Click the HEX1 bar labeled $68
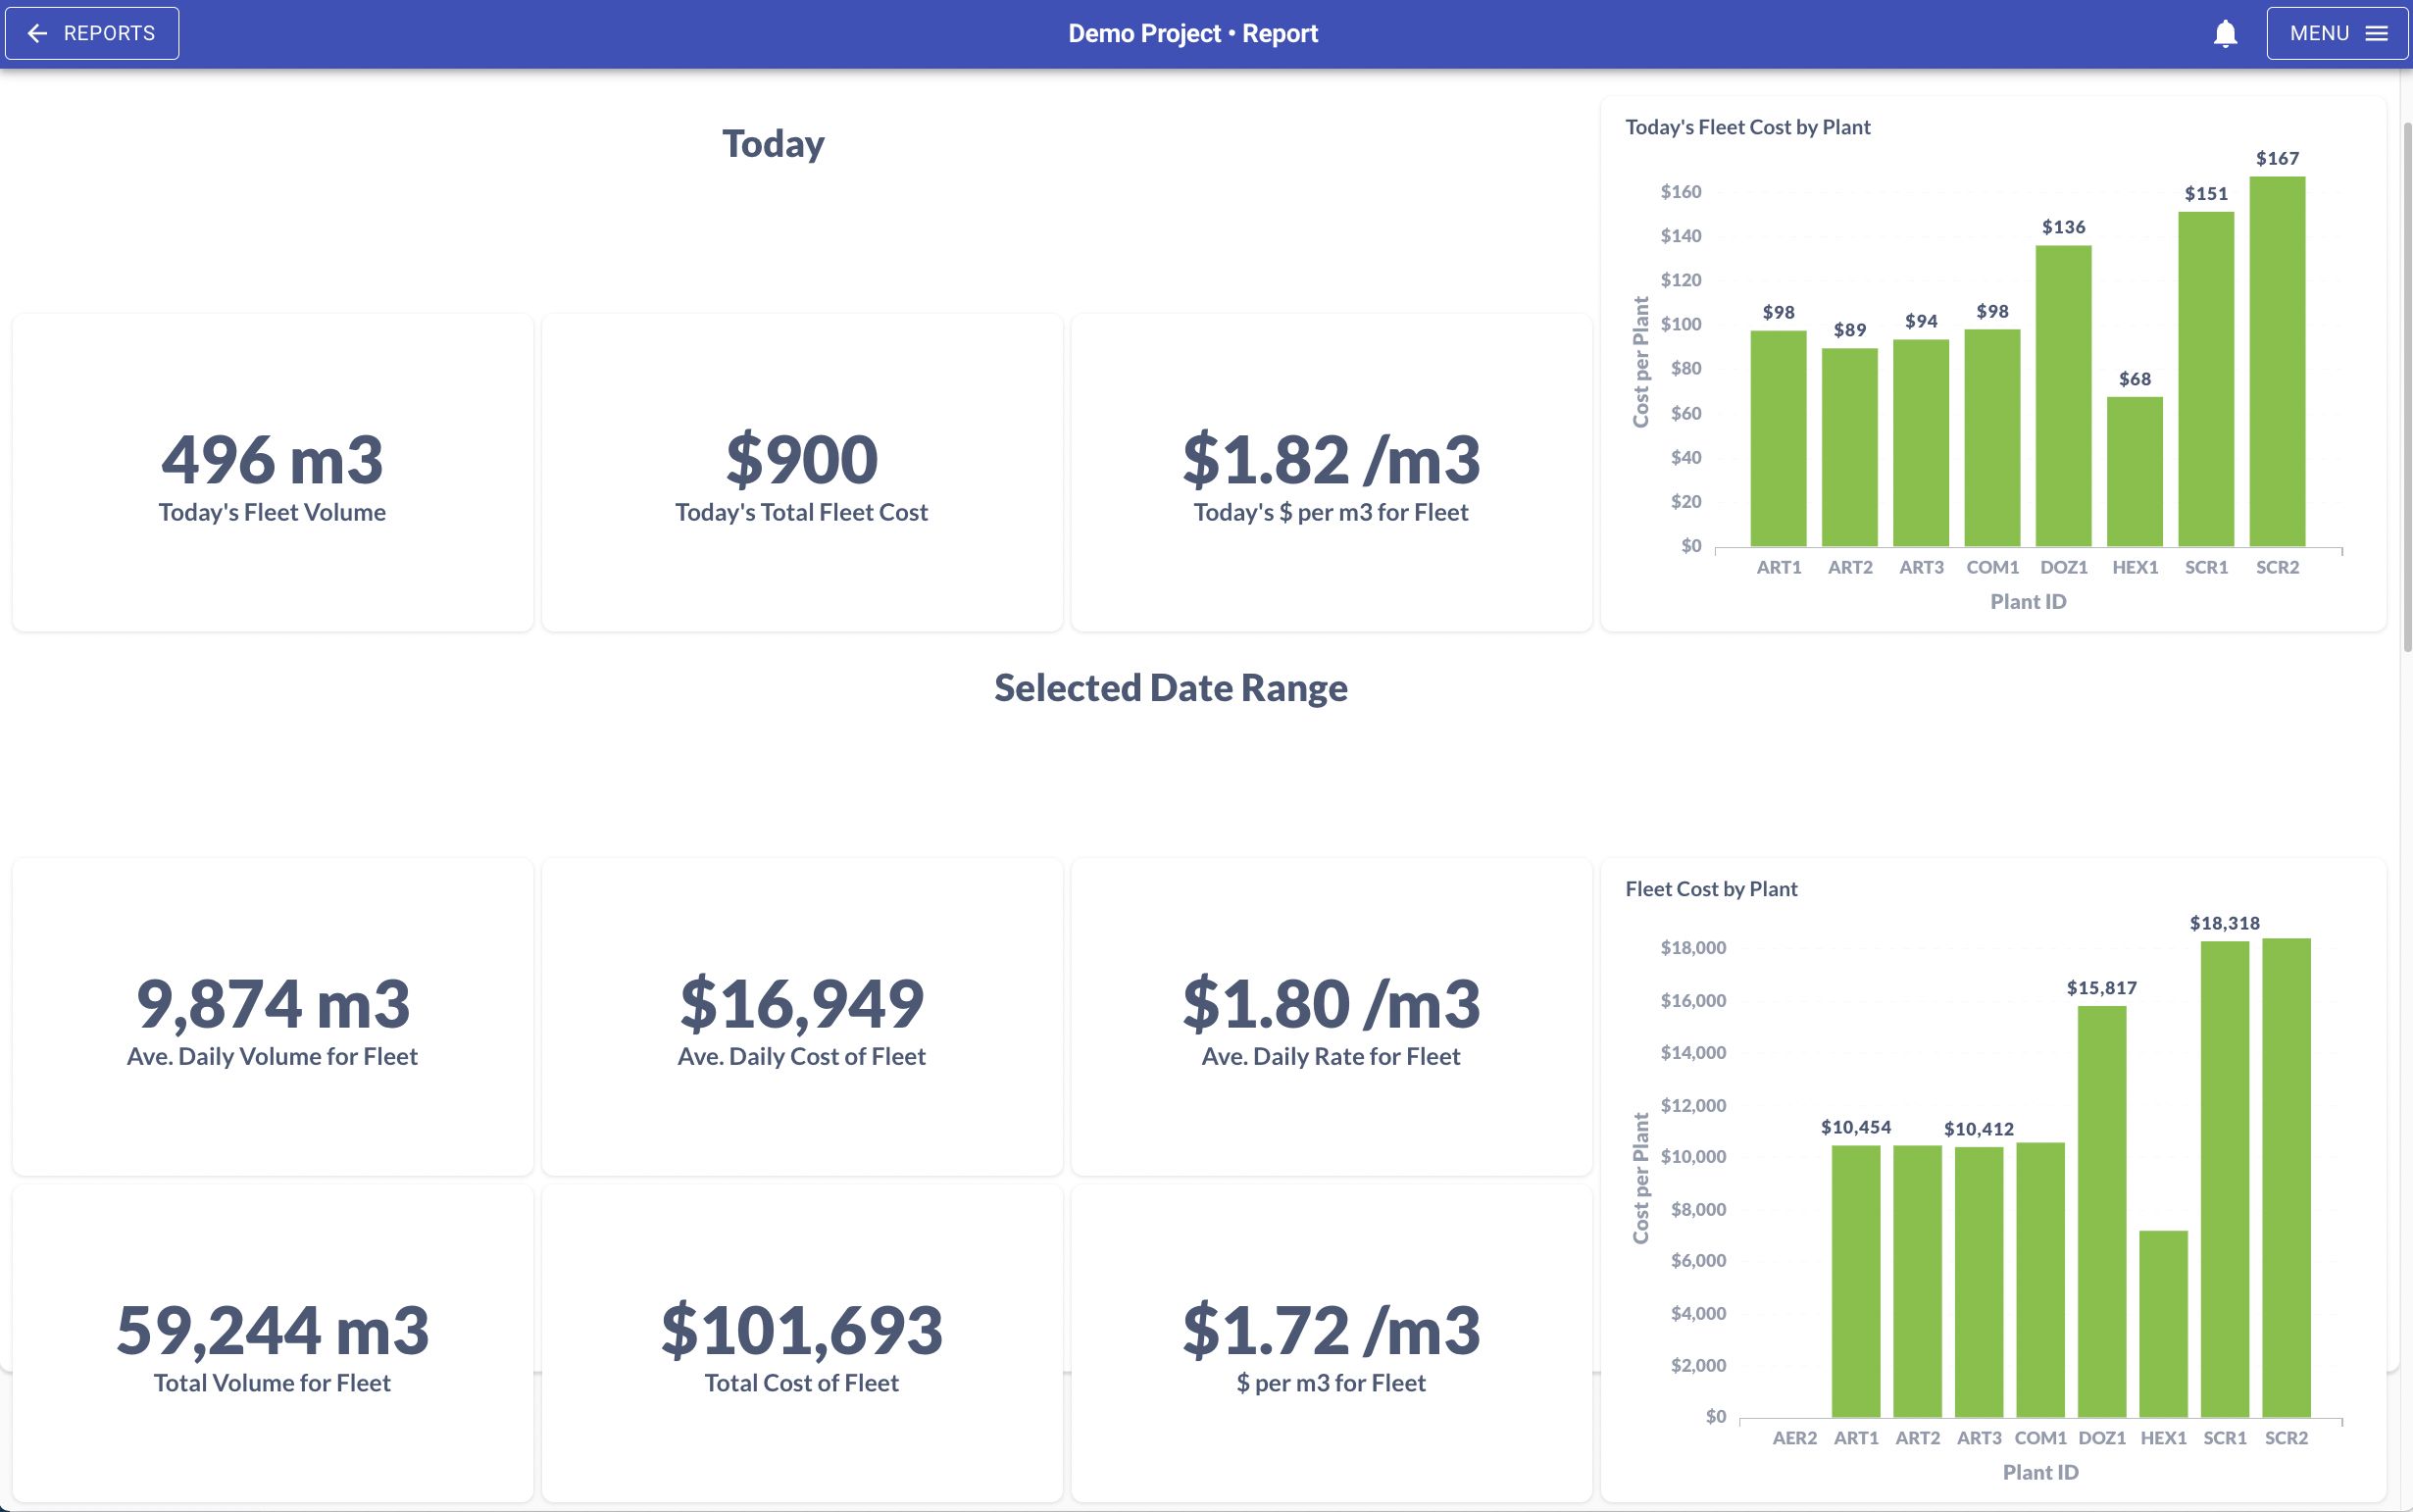The image size is (2413, 1512). click(x=2135, y=471)
